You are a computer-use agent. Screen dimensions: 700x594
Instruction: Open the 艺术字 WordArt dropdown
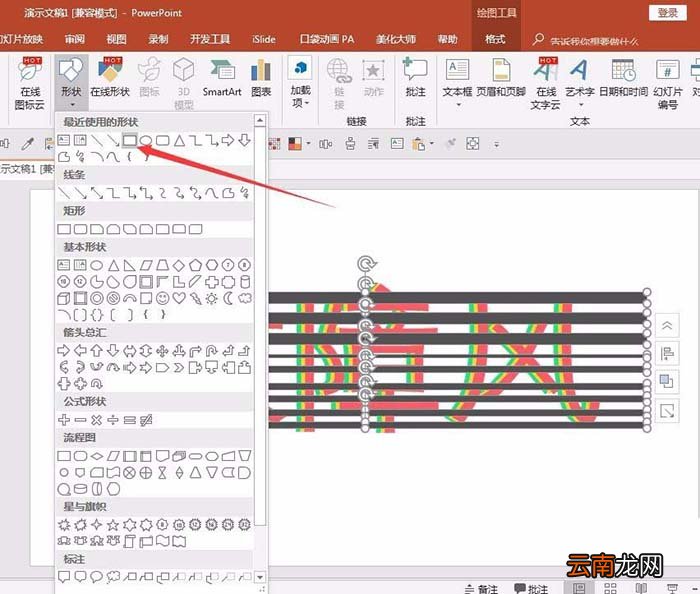[x=580, y=83]
